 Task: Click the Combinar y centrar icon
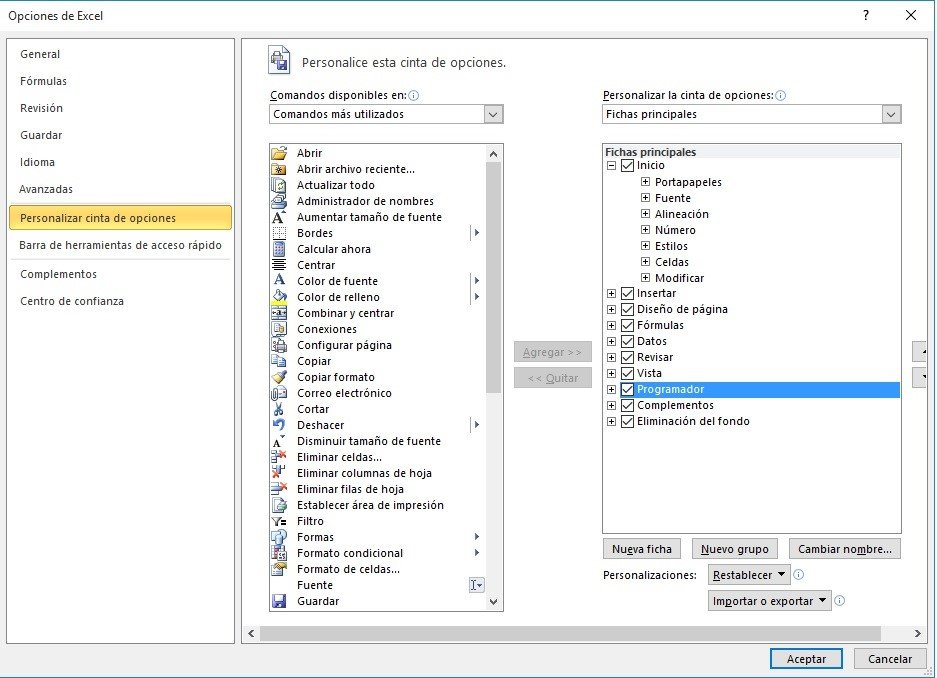click(x=279, y=313)
